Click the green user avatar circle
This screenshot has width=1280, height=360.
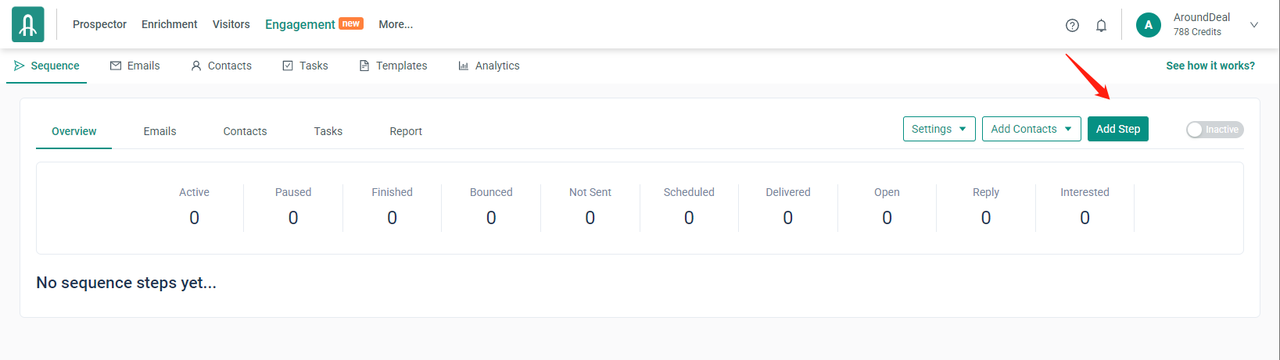coord(1149,25)
